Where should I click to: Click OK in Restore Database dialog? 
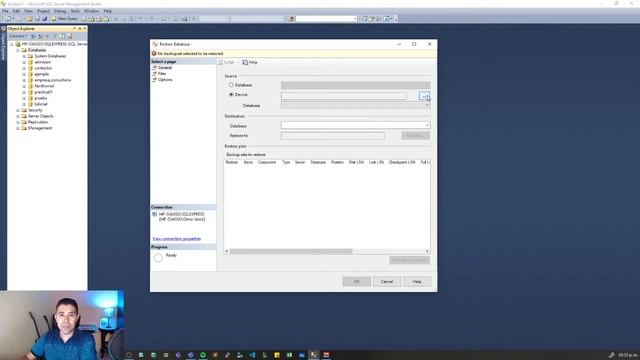pos(357,282)
